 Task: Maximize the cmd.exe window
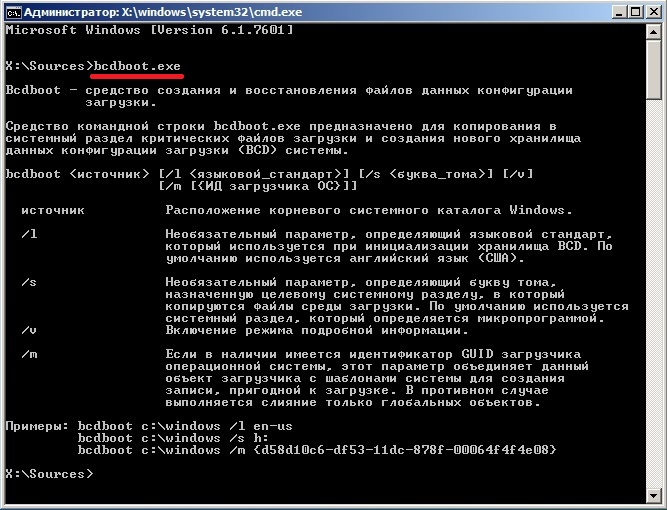coord(636,12)
